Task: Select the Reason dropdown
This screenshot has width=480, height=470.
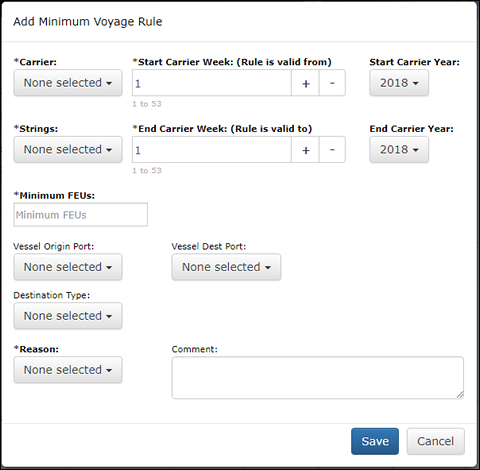Action: [x=68, y=370]
